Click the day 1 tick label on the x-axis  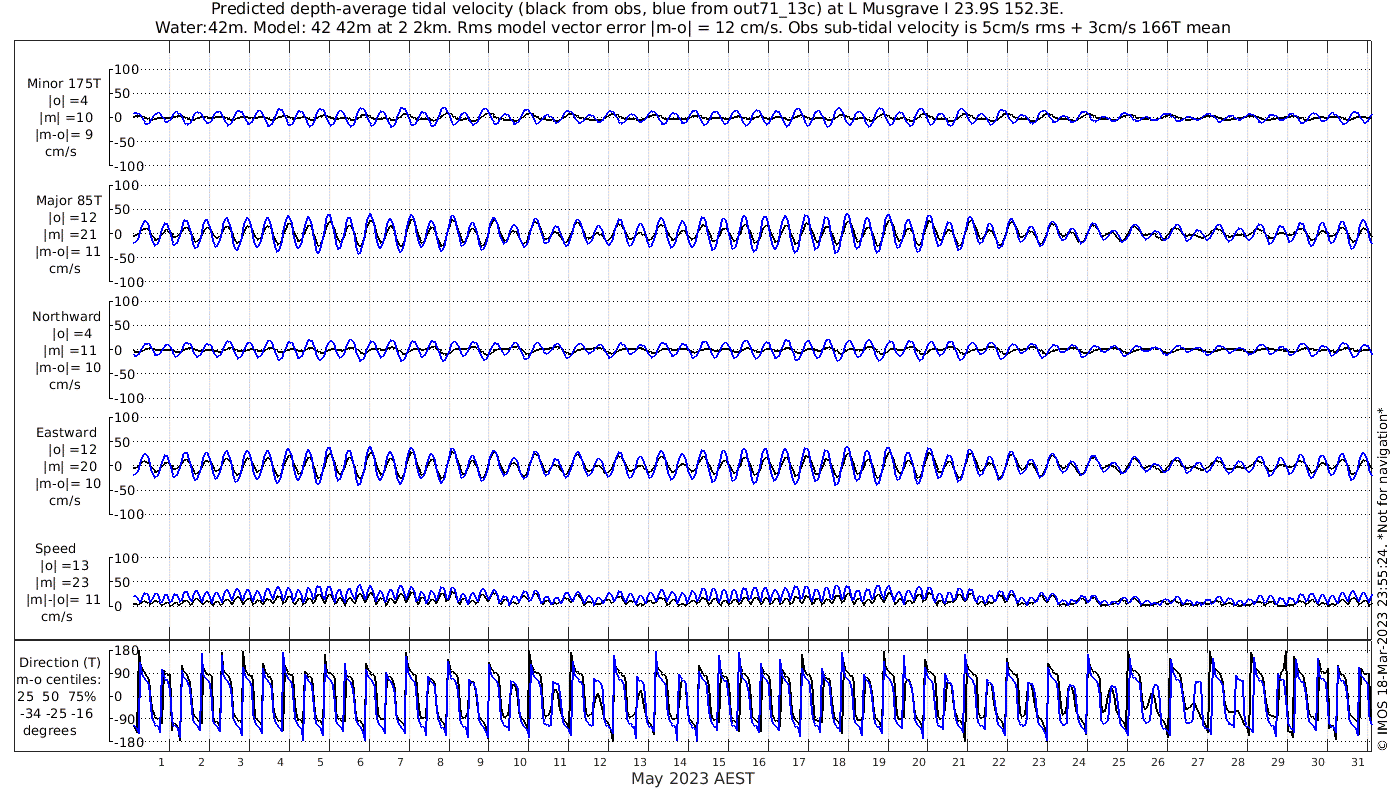tap(161, 762)
